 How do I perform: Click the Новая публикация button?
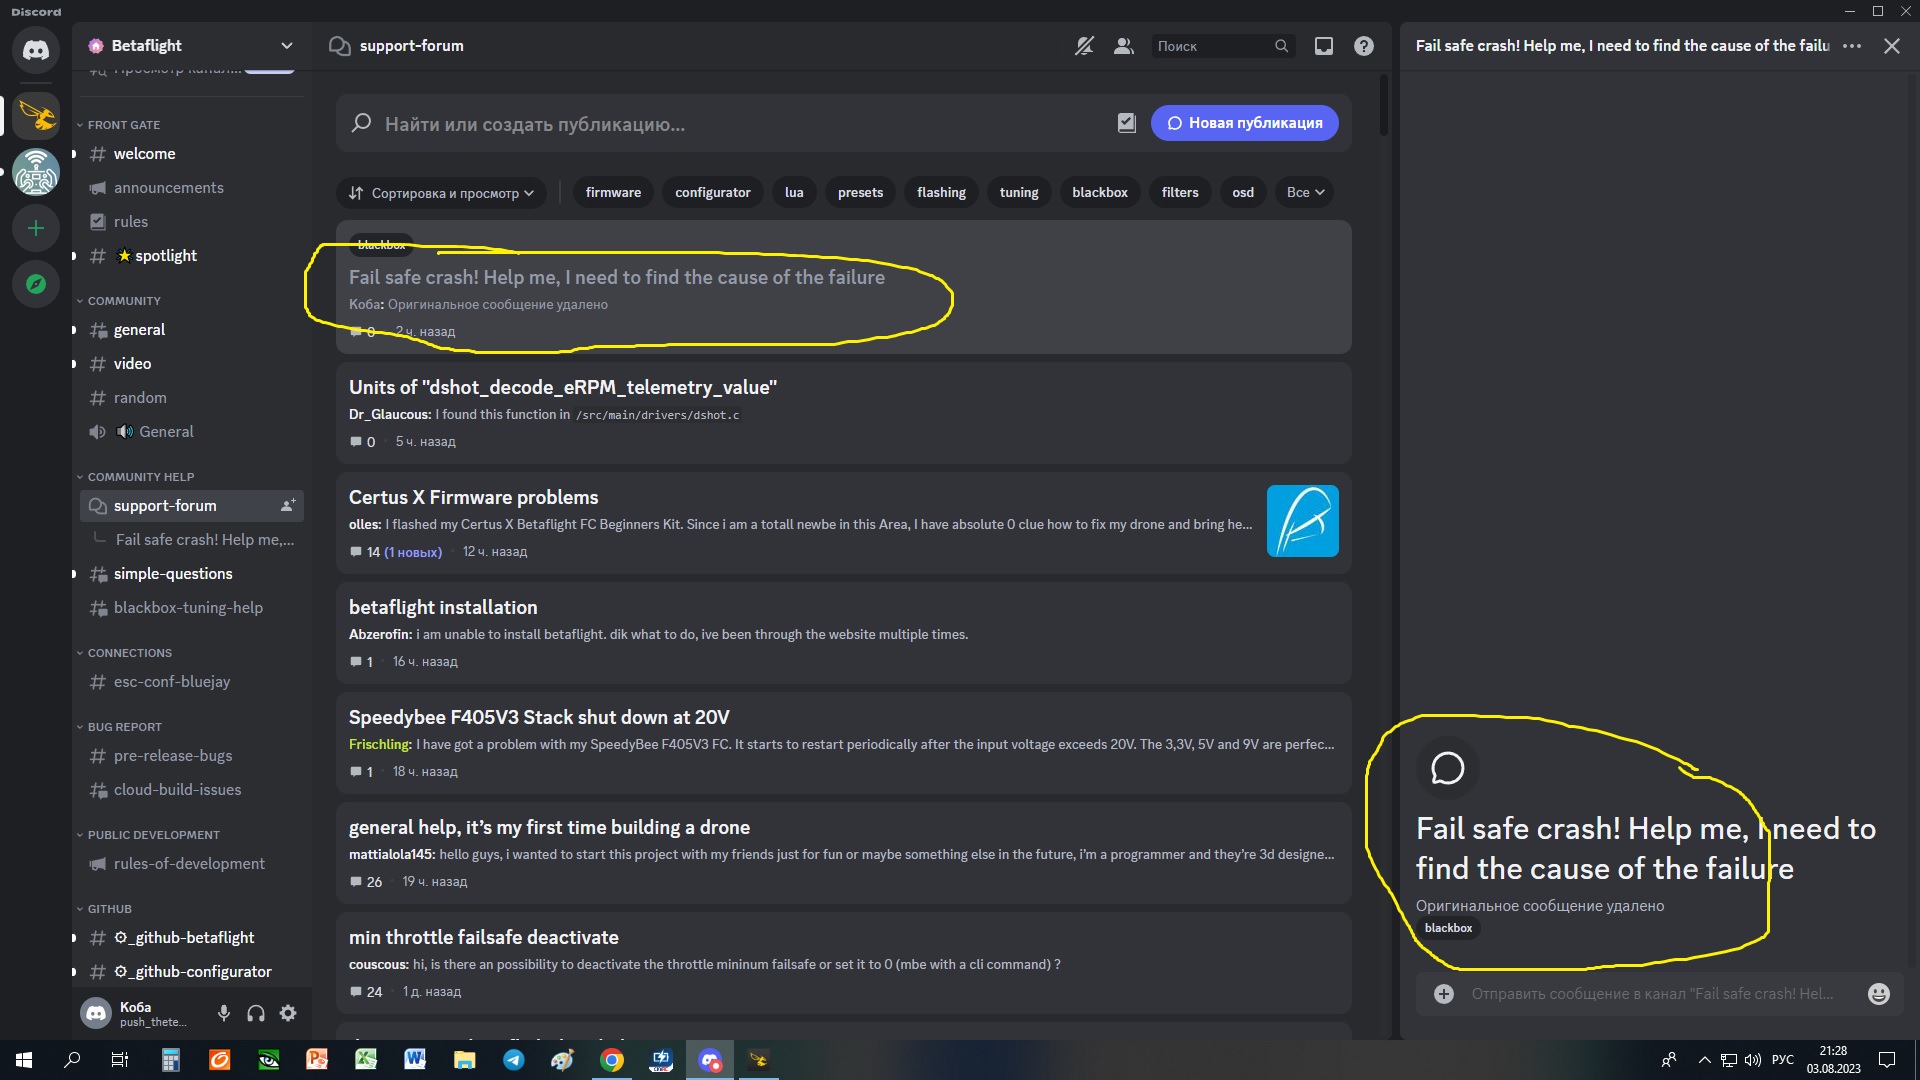[1244, 123]
